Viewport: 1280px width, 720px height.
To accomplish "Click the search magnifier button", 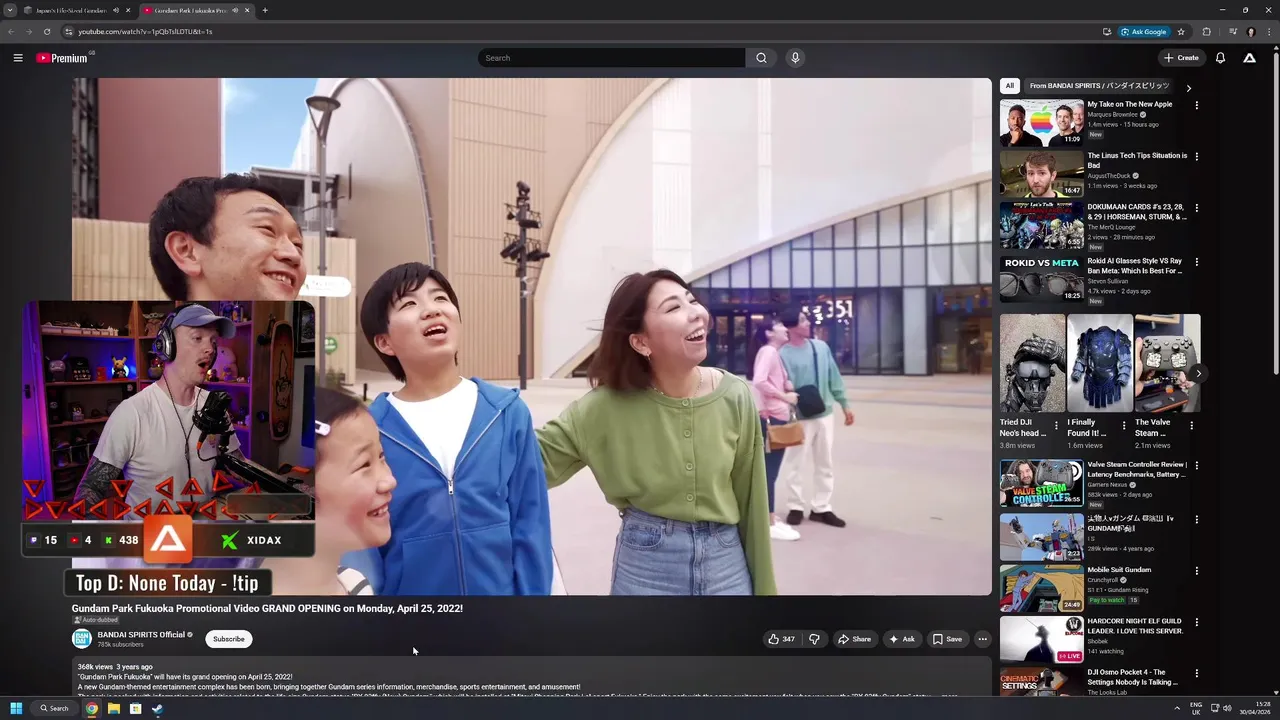I will [x=761, y=58].
